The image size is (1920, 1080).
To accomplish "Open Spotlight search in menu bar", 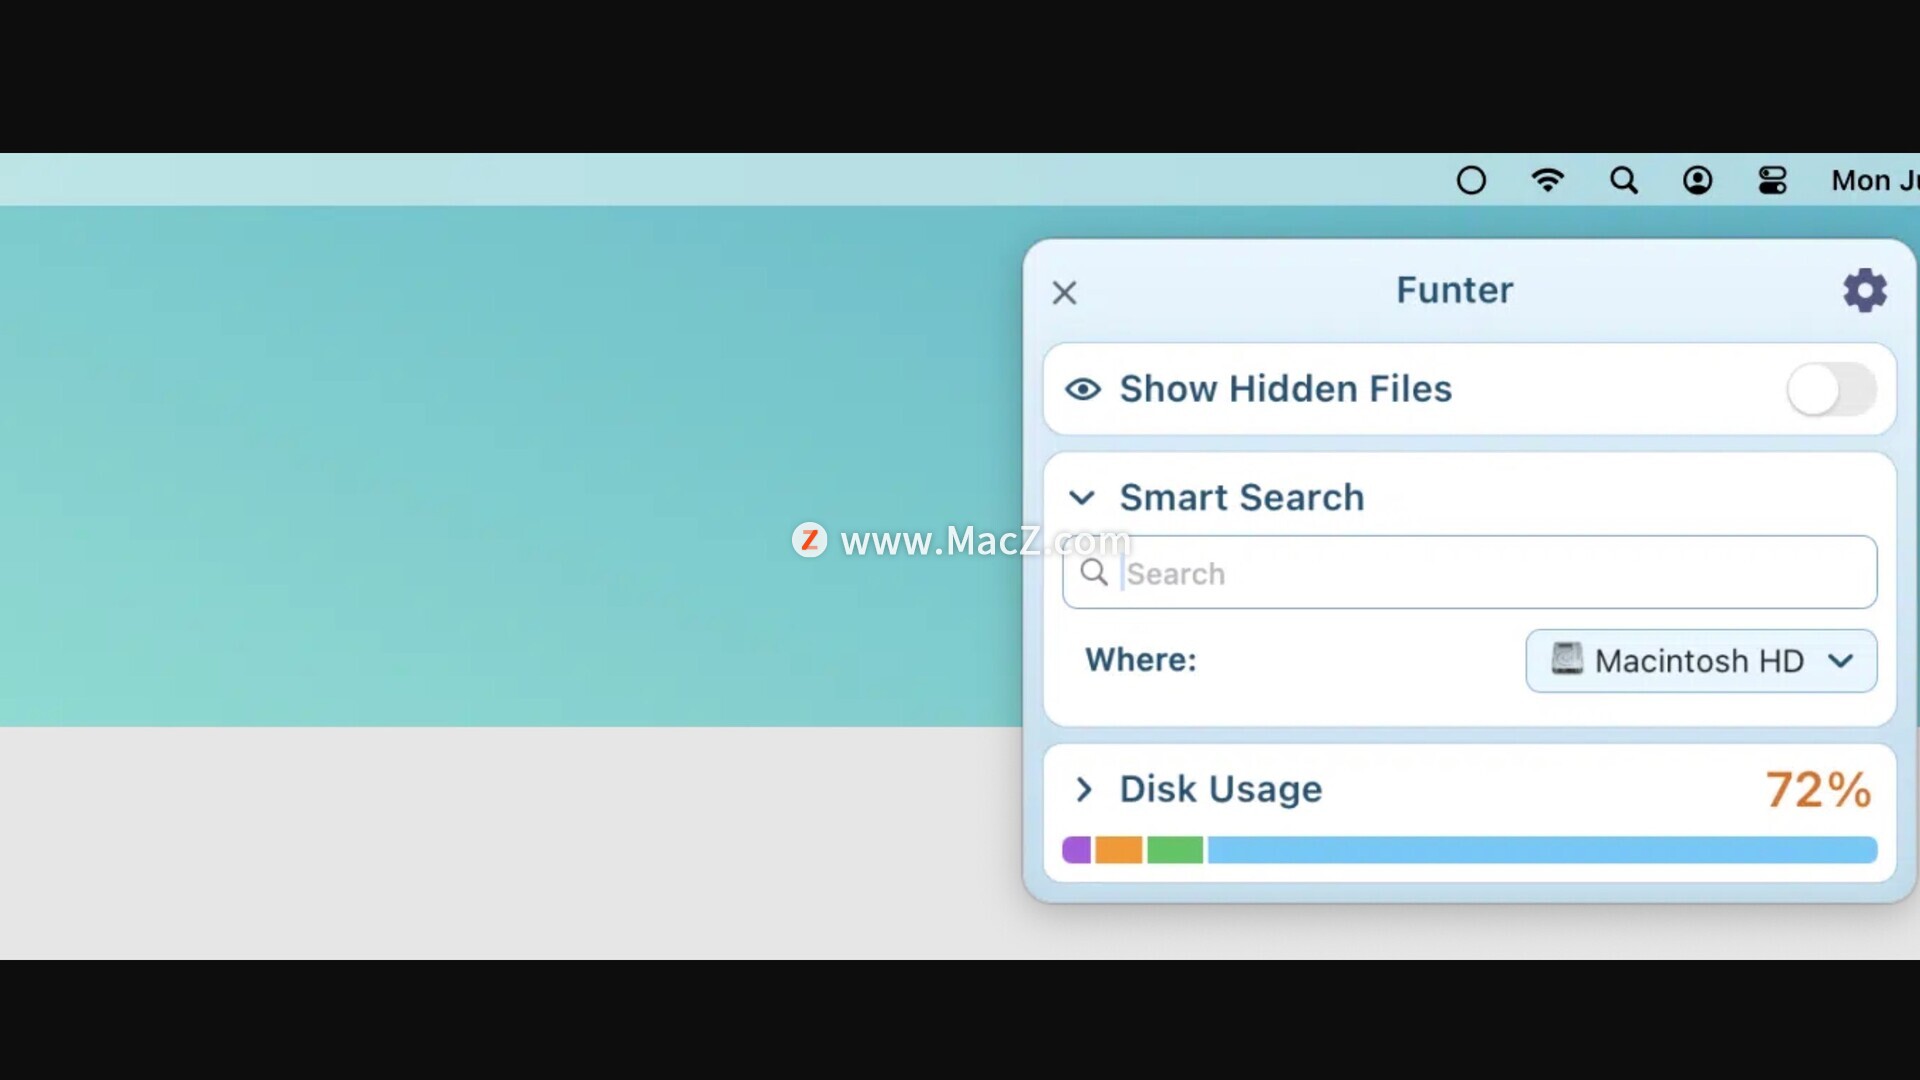I will (x=1623, y=180).
